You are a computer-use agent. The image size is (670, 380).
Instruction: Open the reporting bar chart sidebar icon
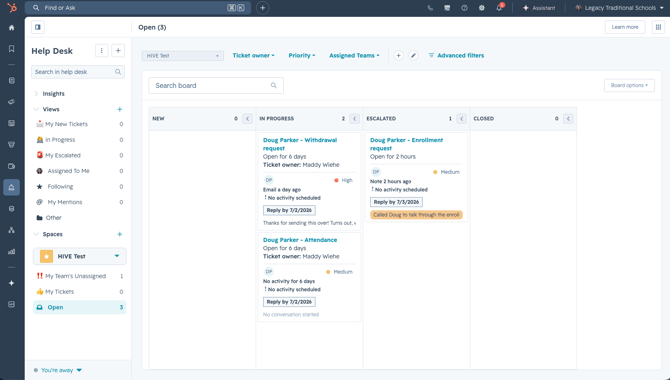12,251
